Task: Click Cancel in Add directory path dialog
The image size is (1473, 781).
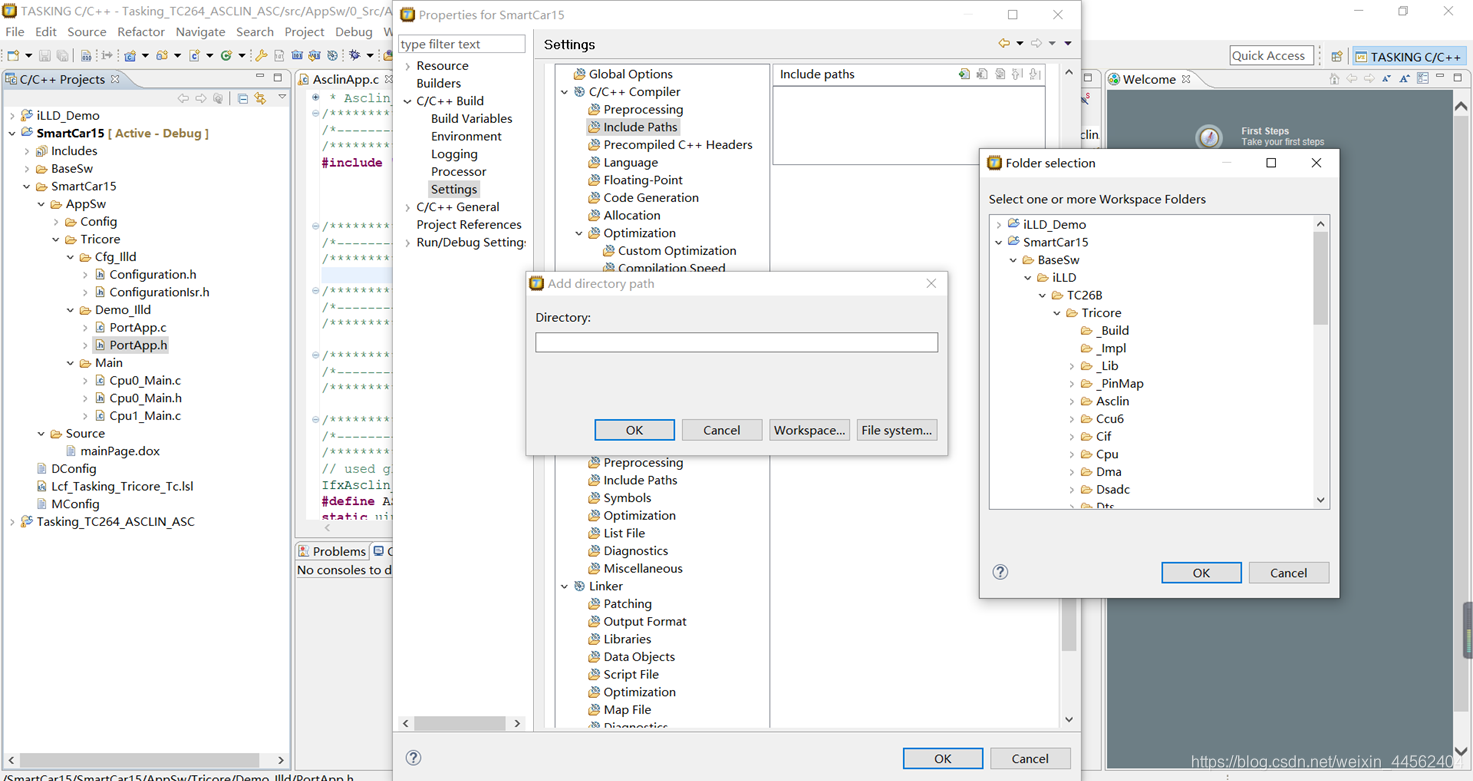Action: 721,430
